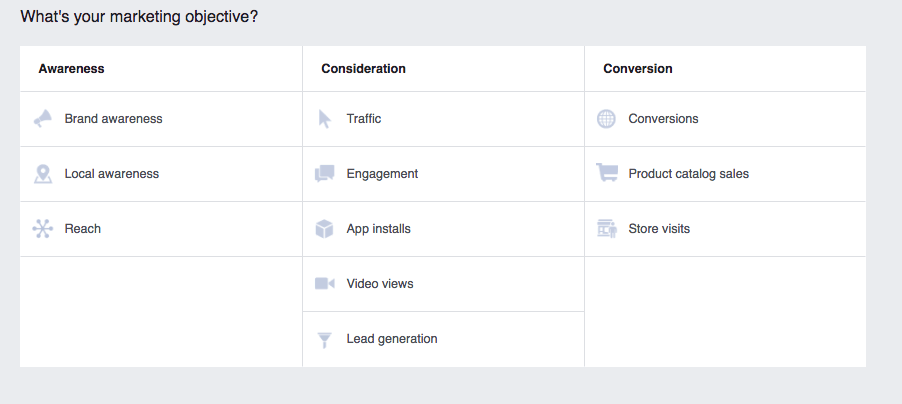Select the Product catalog sales cart icon
Image resolution: width=902 pixels, height=404 pixels.
coord(607,173)
